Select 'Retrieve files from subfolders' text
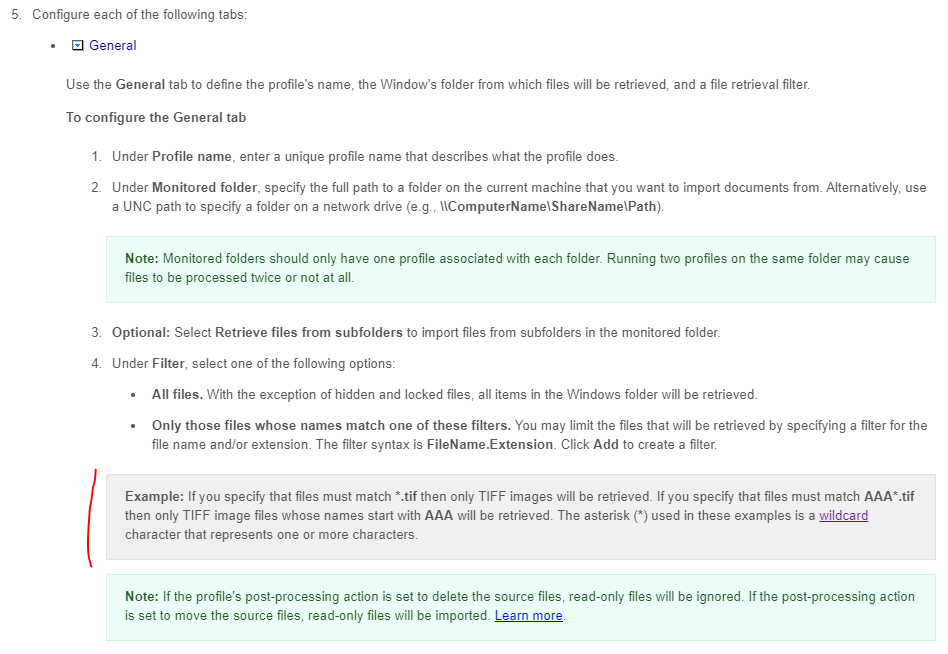The height and width of the screenshot is (654, 948). [x=308, y=332]
